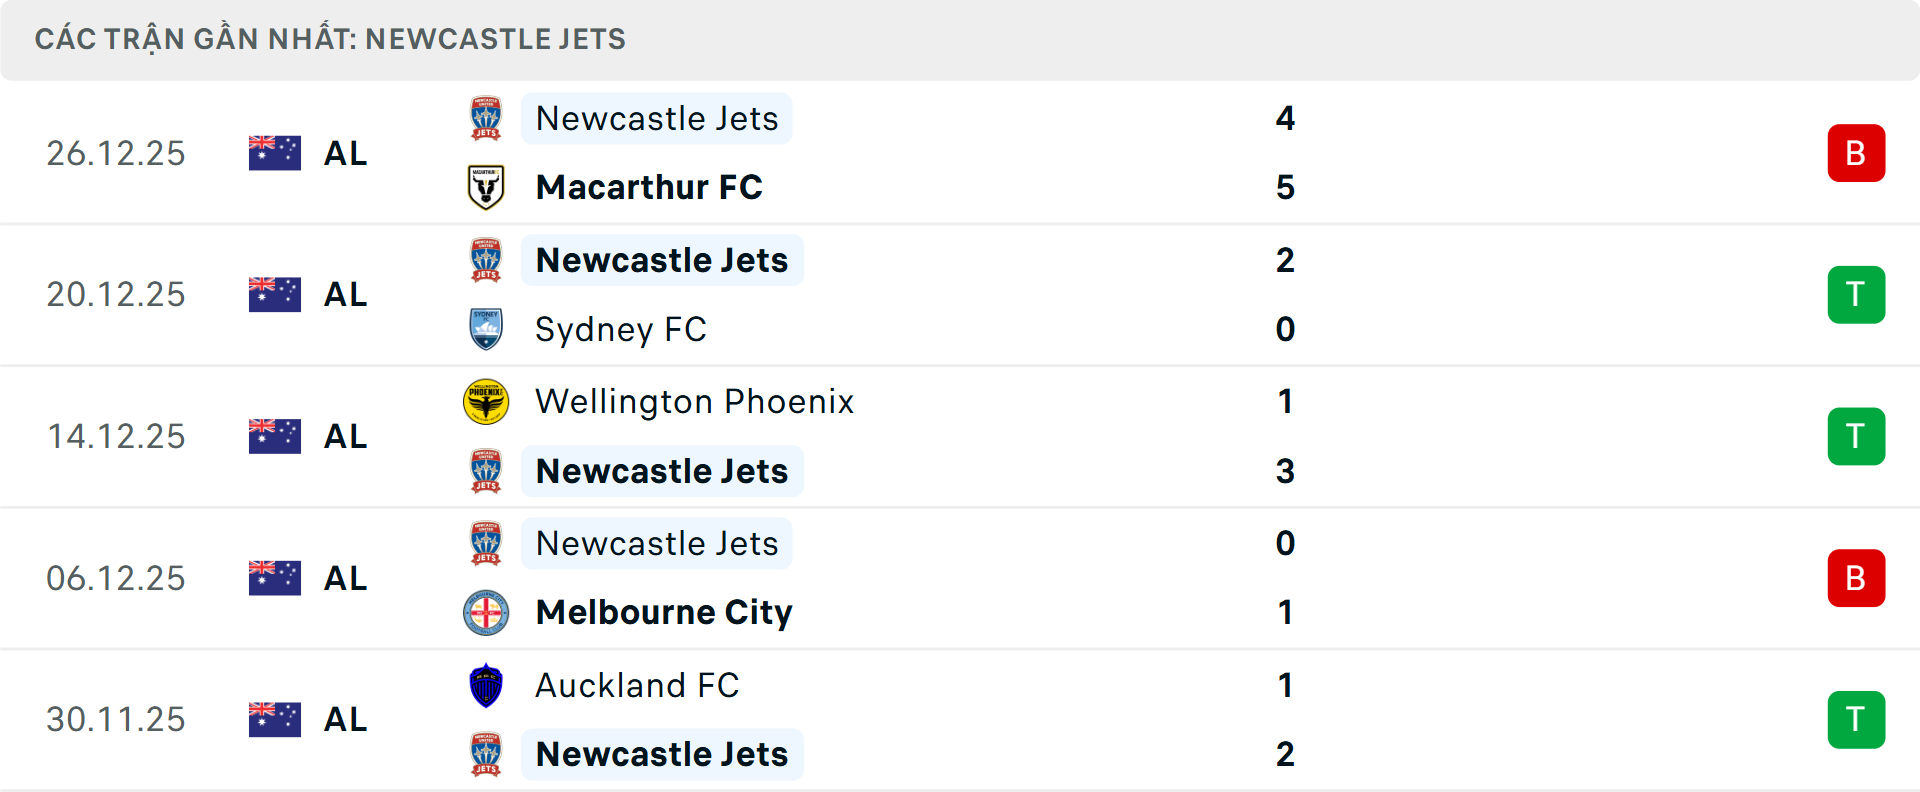The width and height of the screenshot is (1920, 792).
Task: Click the red B result badge for Macarthur match
Action: point(1856,153)
